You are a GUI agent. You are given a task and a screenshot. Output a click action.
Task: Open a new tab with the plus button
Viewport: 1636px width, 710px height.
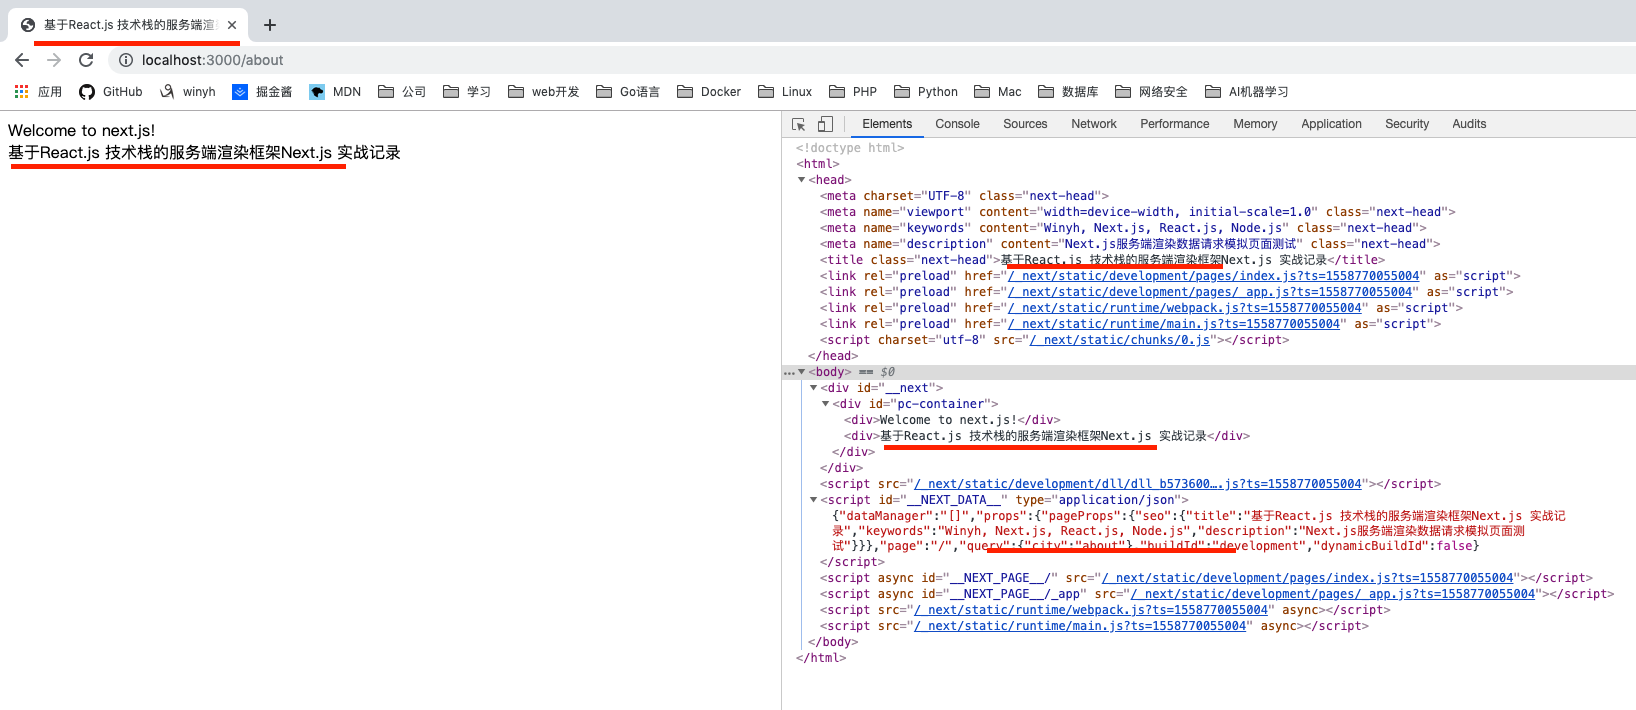click(270, 25)
